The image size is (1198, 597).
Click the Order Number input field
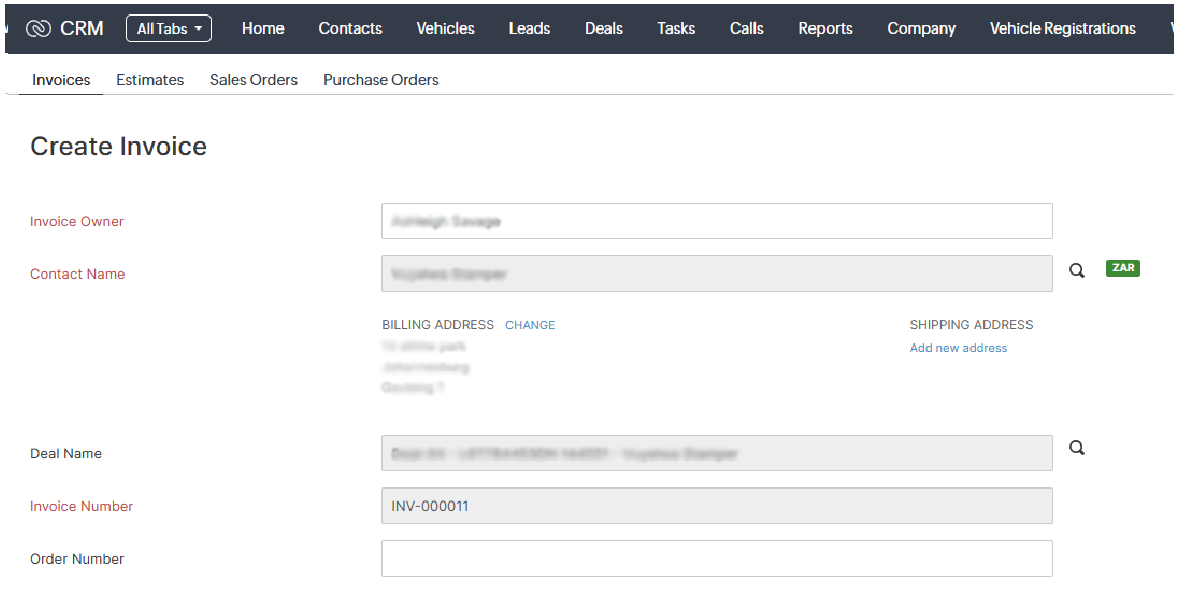(x=716, y=558)
